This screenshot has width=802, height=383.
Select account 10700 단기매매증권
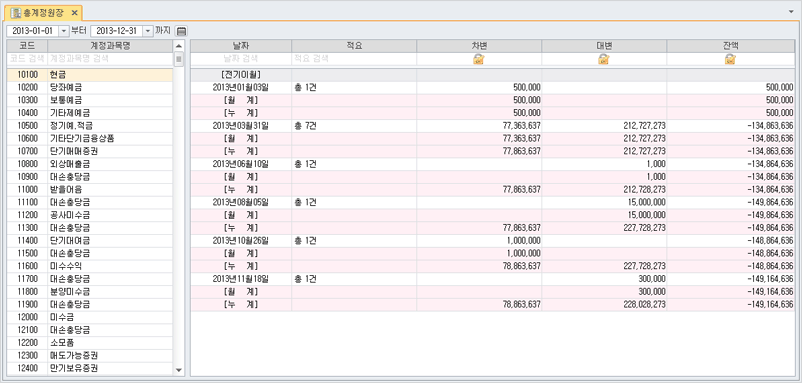point(90,151)
